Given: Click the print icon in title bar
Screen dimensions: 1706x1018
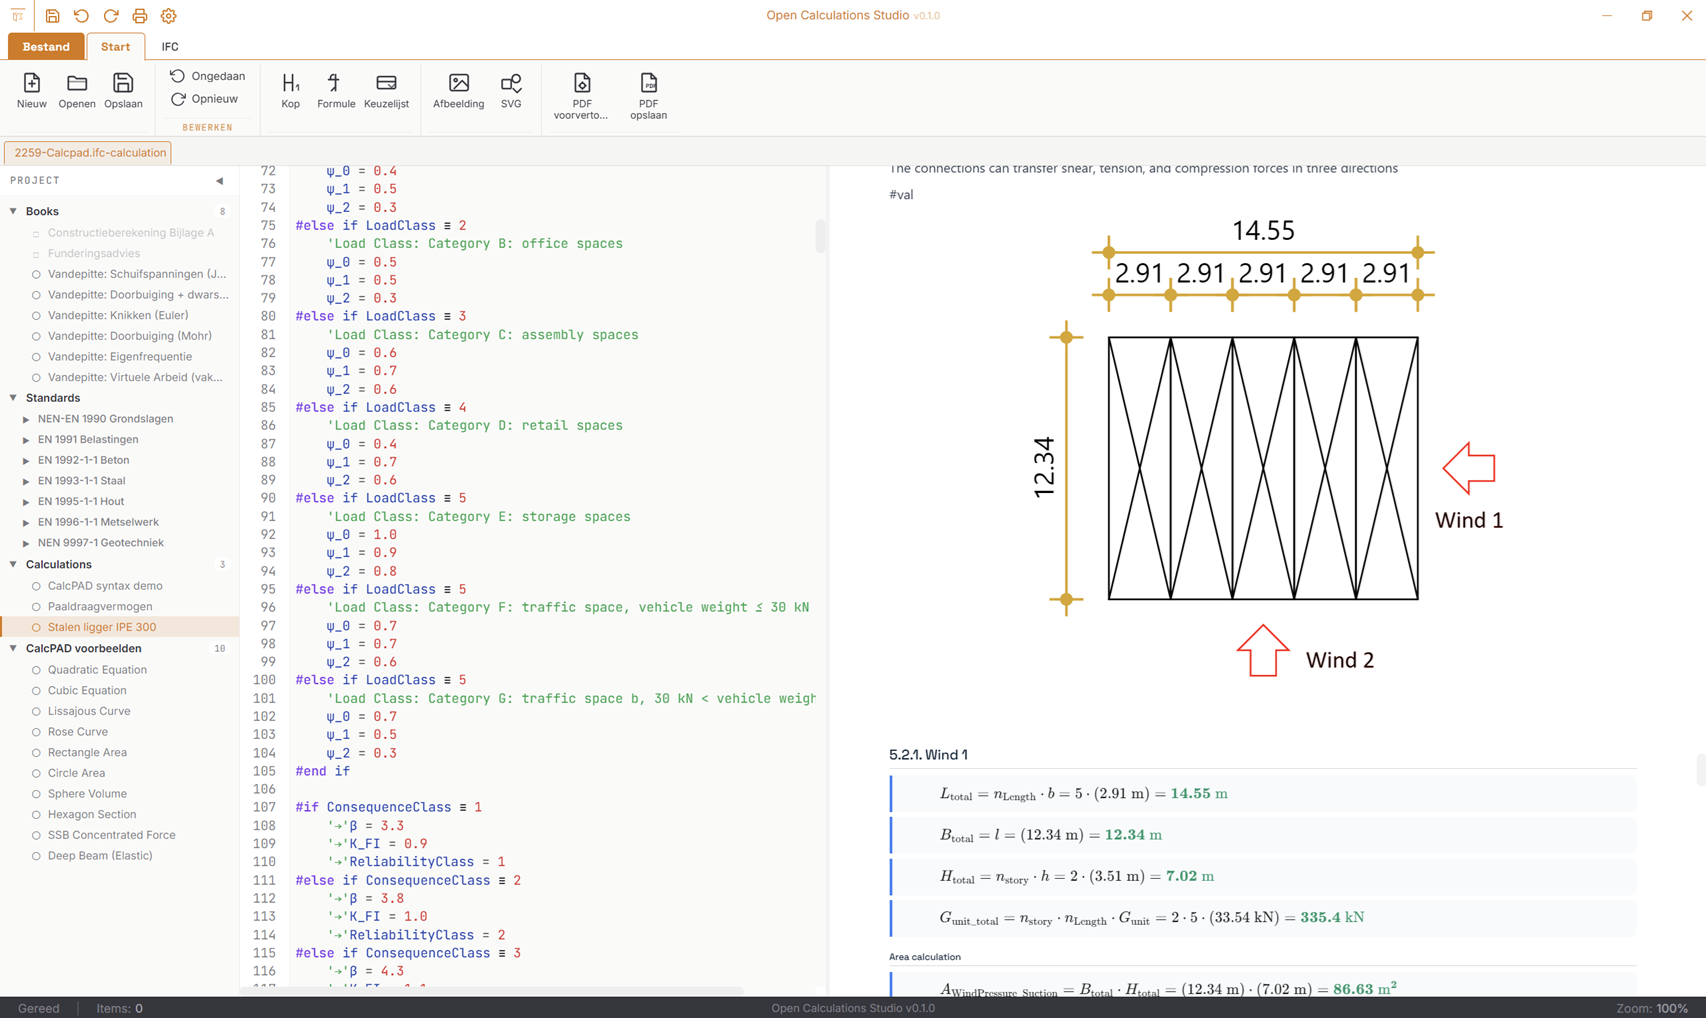Looking at the screenshot, I should (x=139, y=16).
